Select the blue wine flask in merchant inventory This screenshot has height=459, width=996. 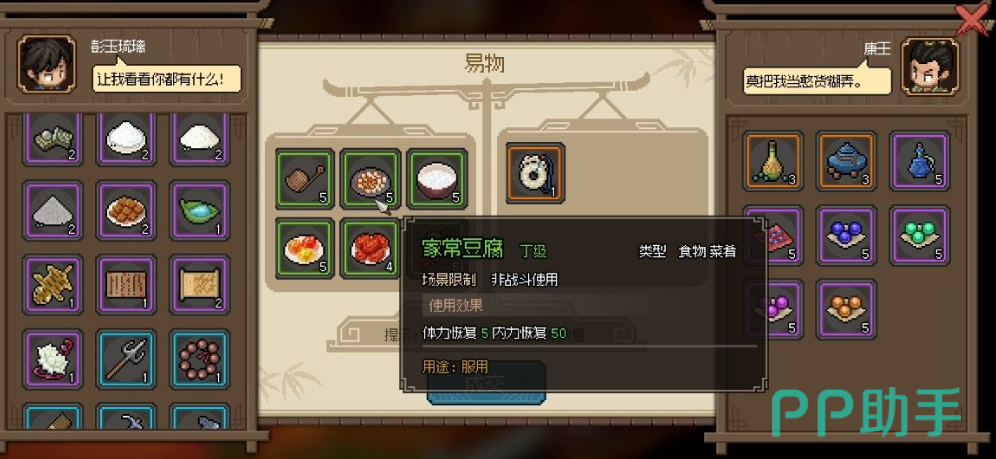click(x=919, y=161)
